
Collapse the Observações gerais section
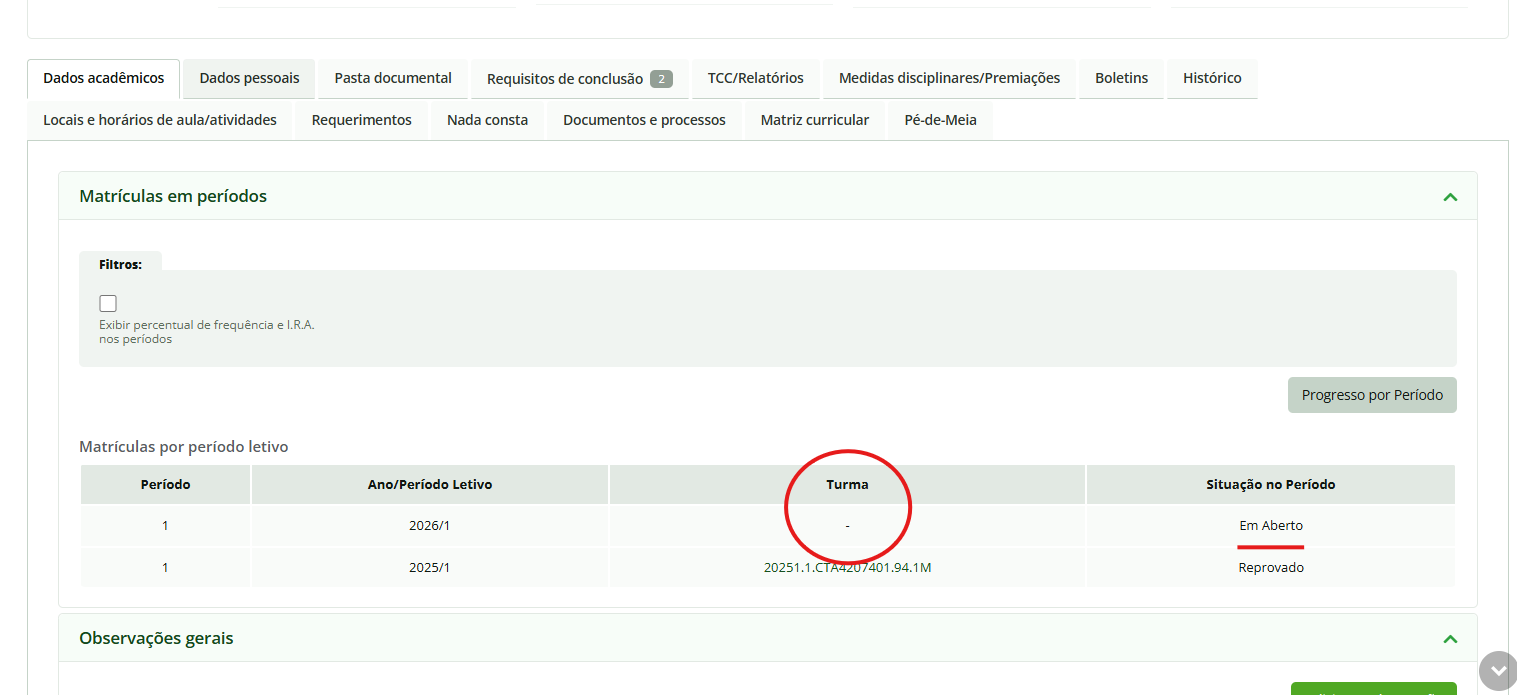1449,637
